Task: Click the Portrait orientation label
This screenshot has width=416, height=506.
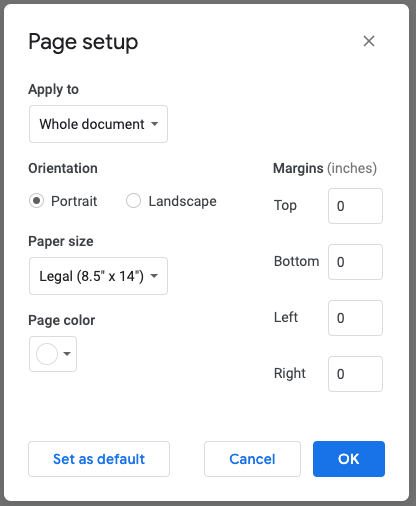Action: tap(74, 201)
